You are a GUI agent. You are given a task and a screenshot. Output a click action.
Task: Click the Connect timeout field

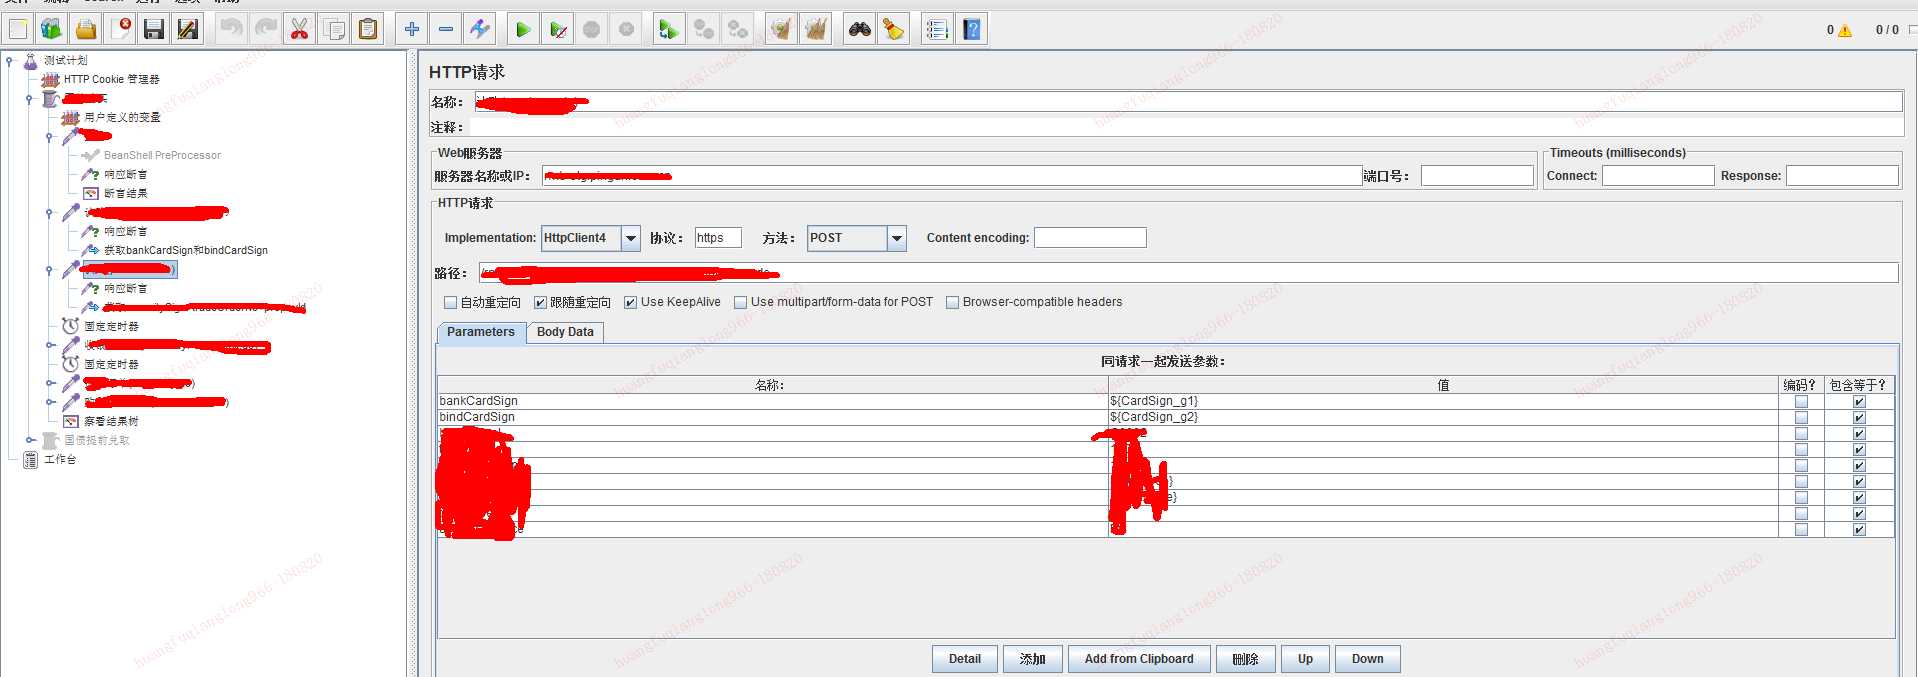(x=1658, y=176)
